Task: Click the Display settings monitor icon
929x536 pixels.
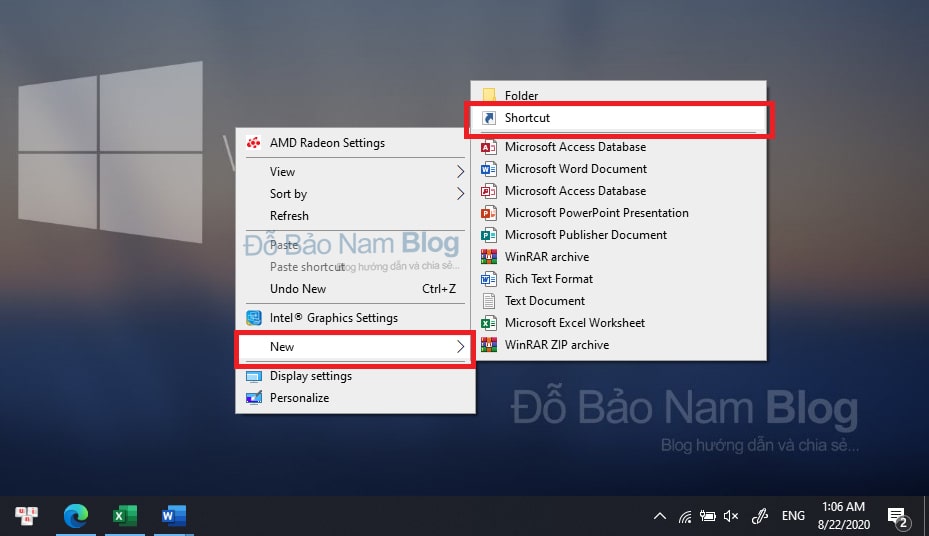Action: 254,377
